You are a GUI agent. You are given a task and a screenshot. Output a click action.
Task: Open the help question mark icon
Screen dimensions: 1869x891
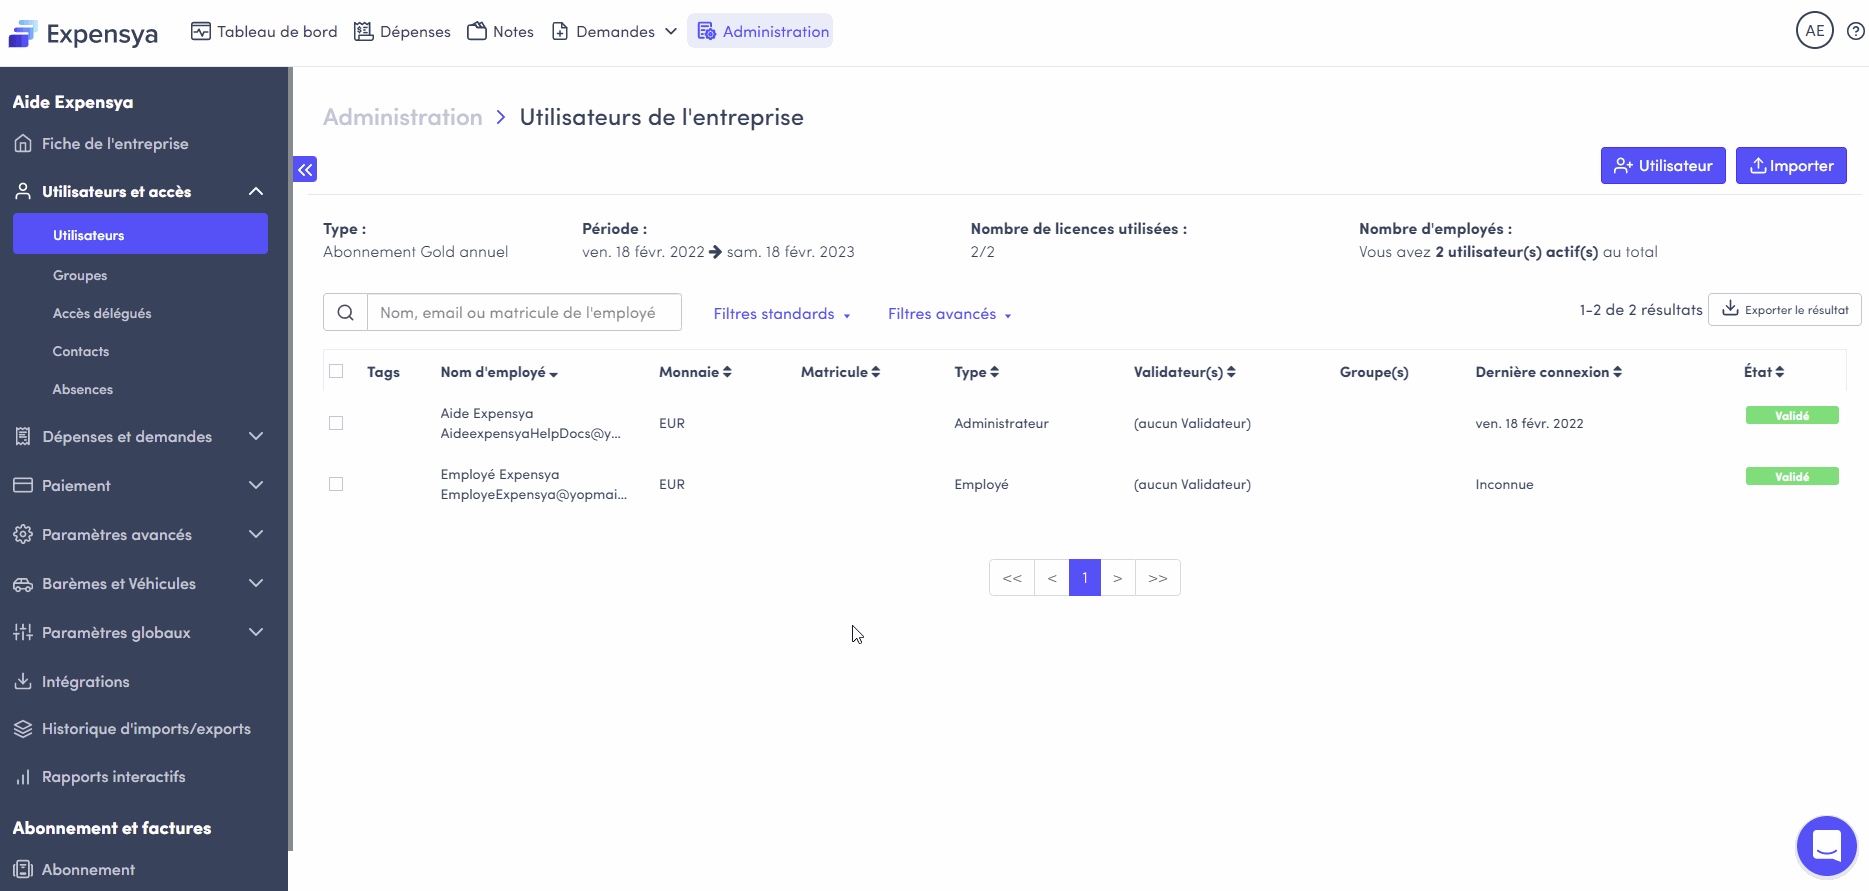click(x=1855, y=31)
